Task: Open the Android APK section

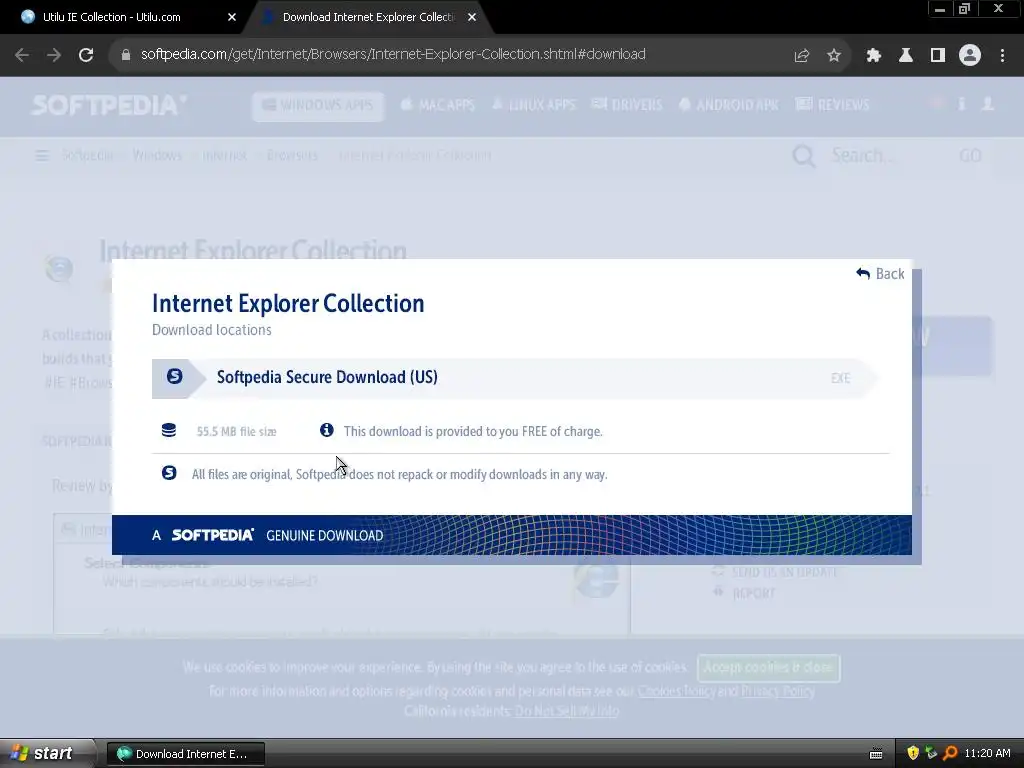Action: 729,105
